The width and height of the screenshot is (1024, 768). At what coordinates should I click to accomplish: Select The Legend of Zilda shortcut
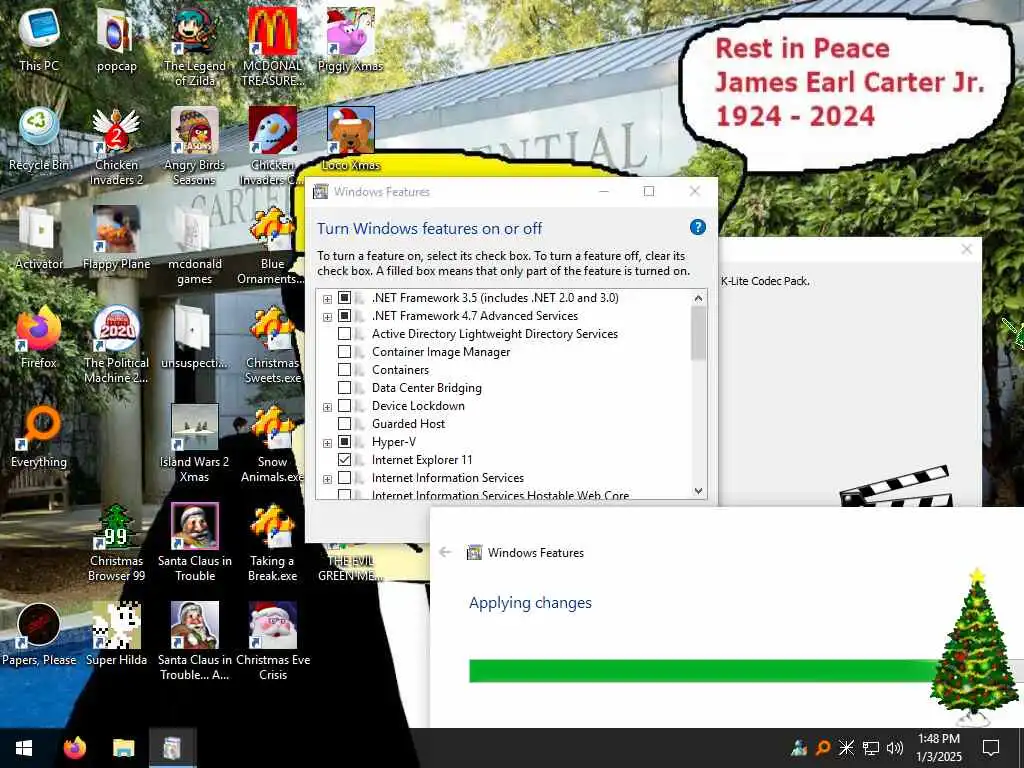[195, 48]
